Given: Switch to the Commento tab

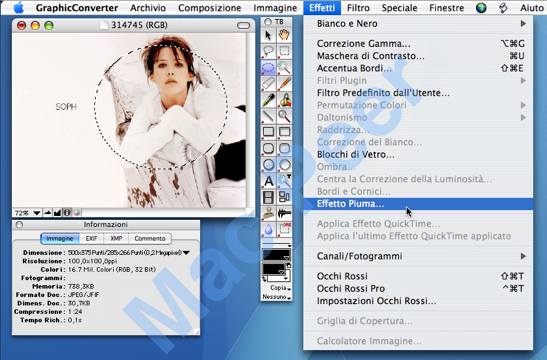Looking at the screenshot, I should 150,239.
